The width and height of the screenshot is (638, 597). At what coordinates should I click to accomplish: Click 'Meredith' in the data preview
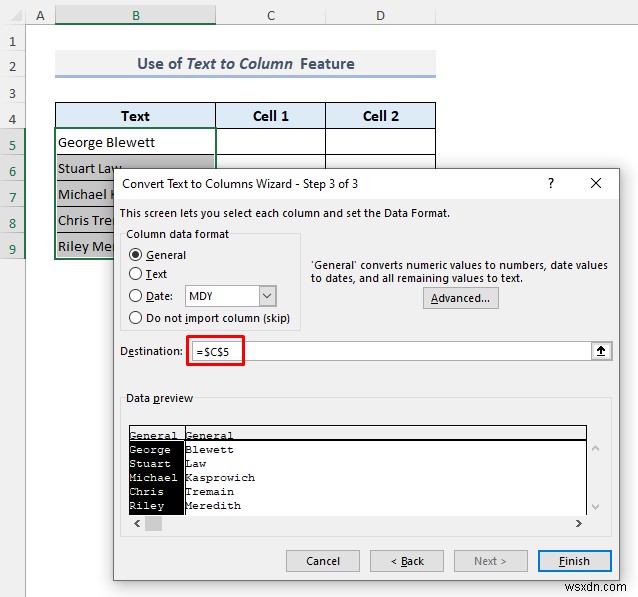(x=213, y=505)
